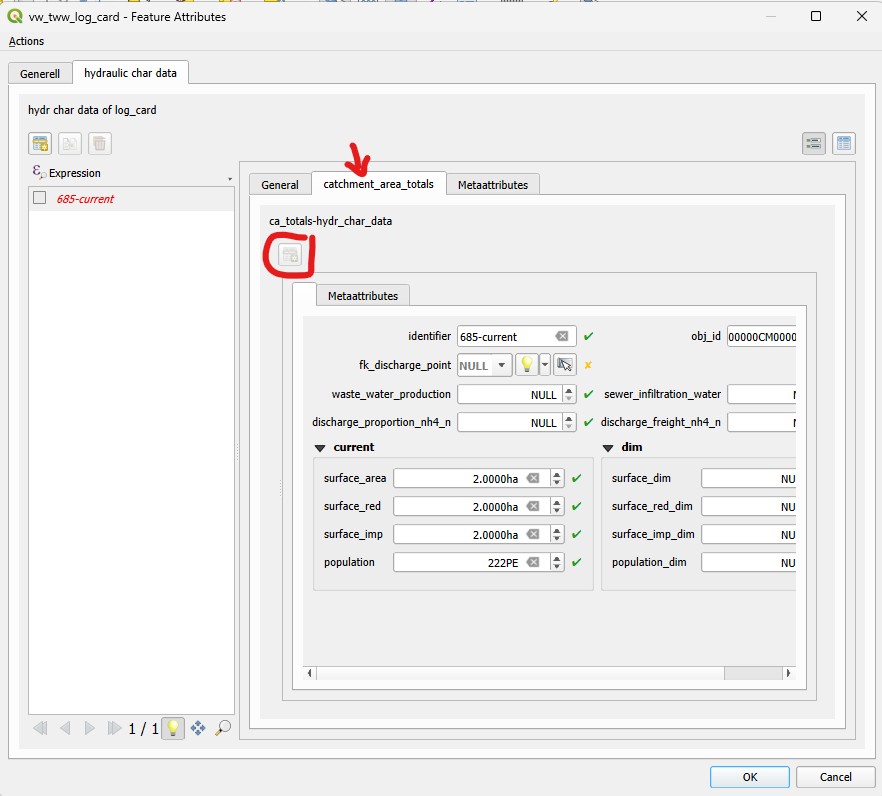This screenshot has width=882, height=796.
Task: Switch to table view icon
Action: pyautogui.click(x=844, y=143)
